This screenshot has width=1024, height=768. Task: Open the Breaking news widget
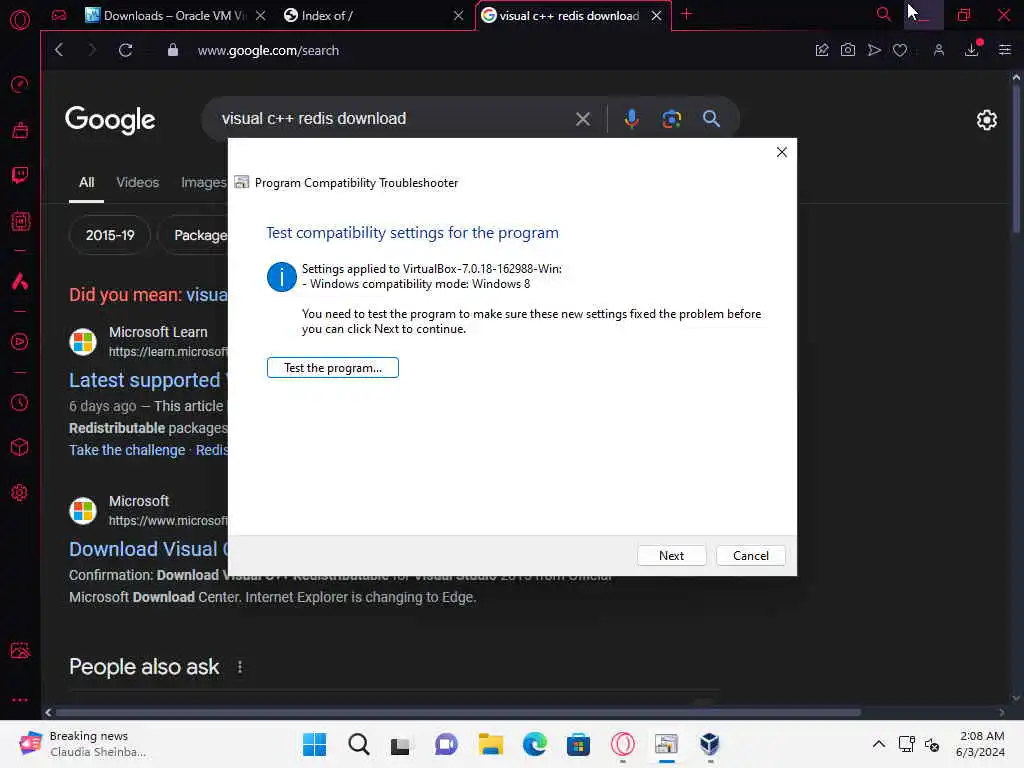84,744
